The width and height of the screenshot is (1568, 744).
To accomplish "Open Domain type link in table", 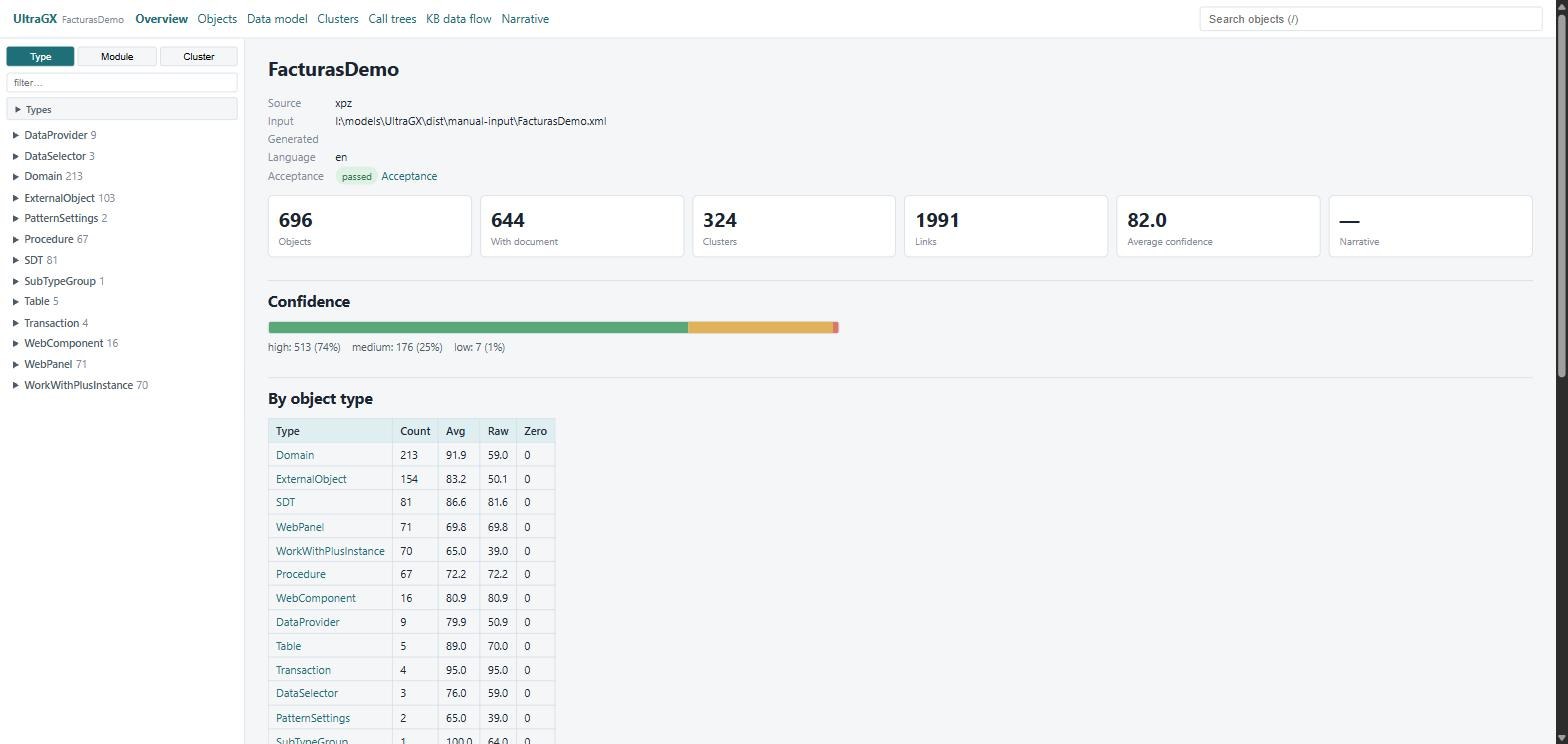I will 295,455.
